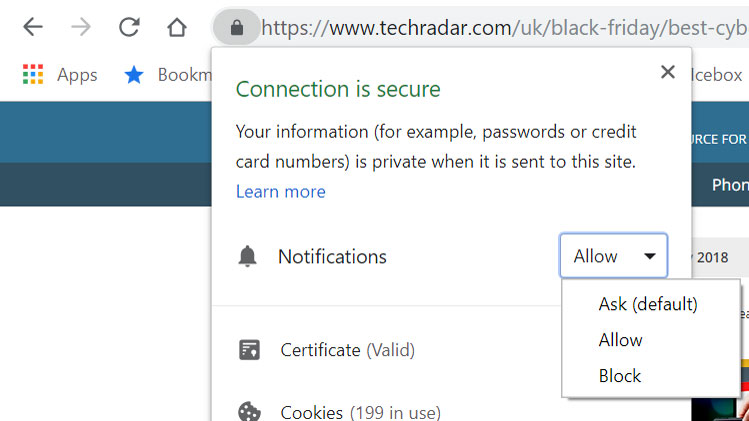The height and width of the screenshot is (421, 749).
Task: Click the Connection is secure heading
Action: click(x=338, y=89)
